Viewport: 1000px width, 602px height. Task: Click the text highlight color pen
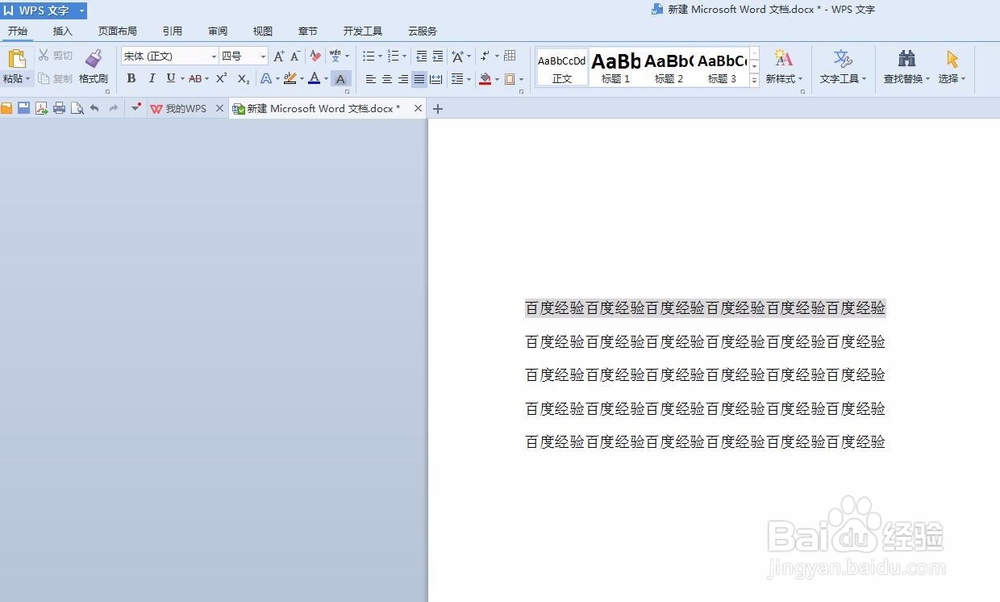coord(290,78)
